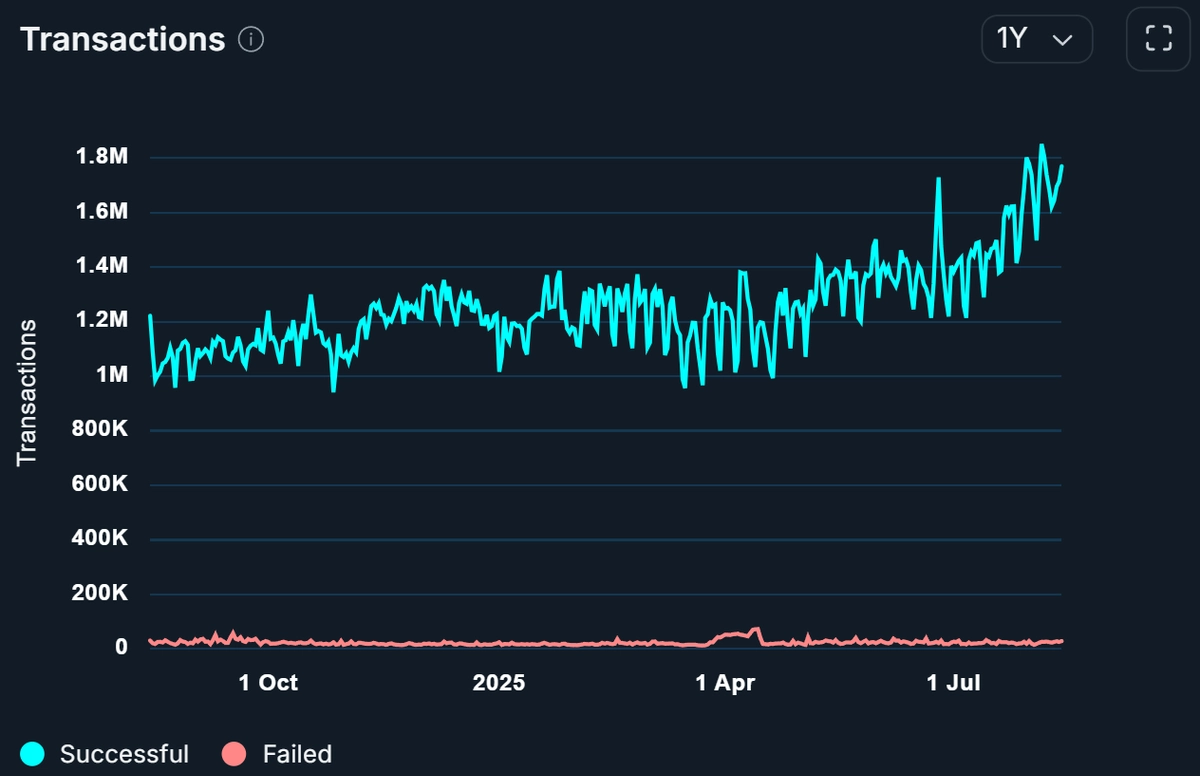Click the 1.2M y-axis label
The width and height of the screenshot is (1200, 776).
pos(101,320)
